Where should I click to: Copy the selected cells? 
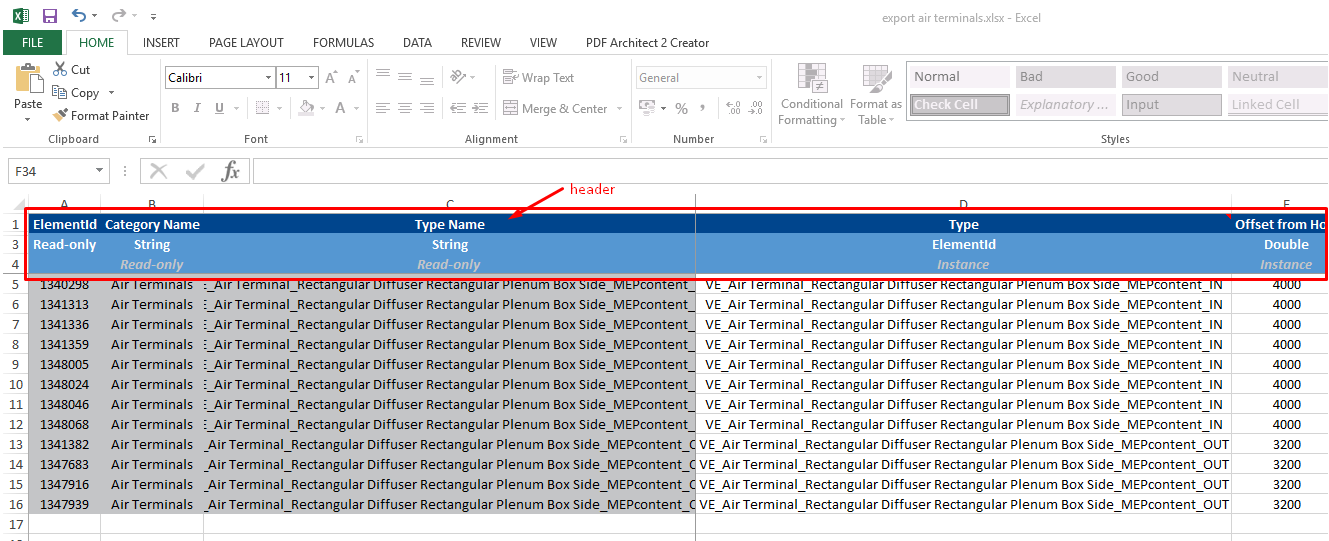pyautogui.click(x=60, y=92)
